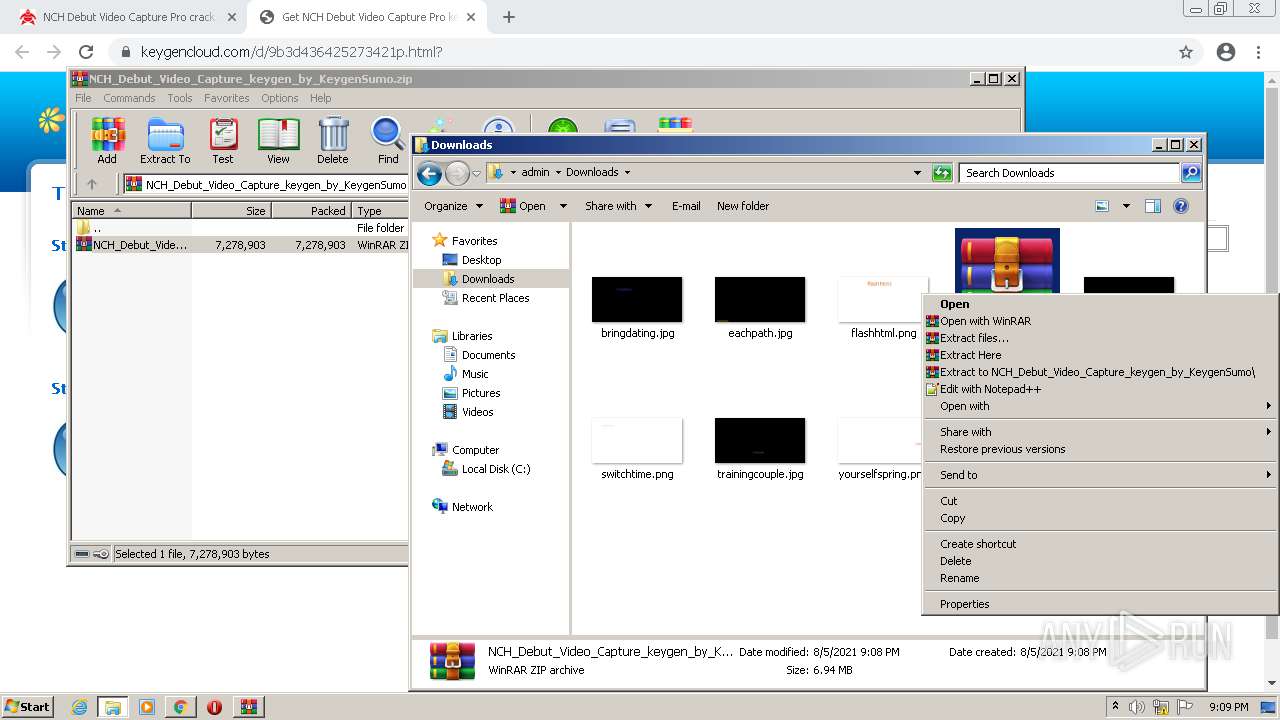The width and height of the screenshot is (1280, 720).
Task: Click WinRAR Add toolbar icon
Action: click(107, 140)
